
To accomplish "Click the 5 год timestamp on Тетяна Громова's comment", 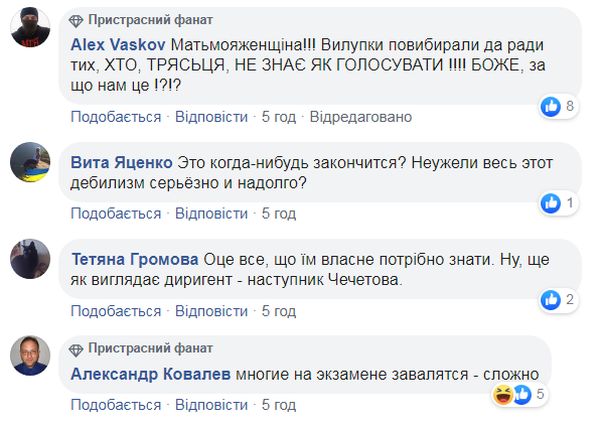I will [x=279, y=309].
